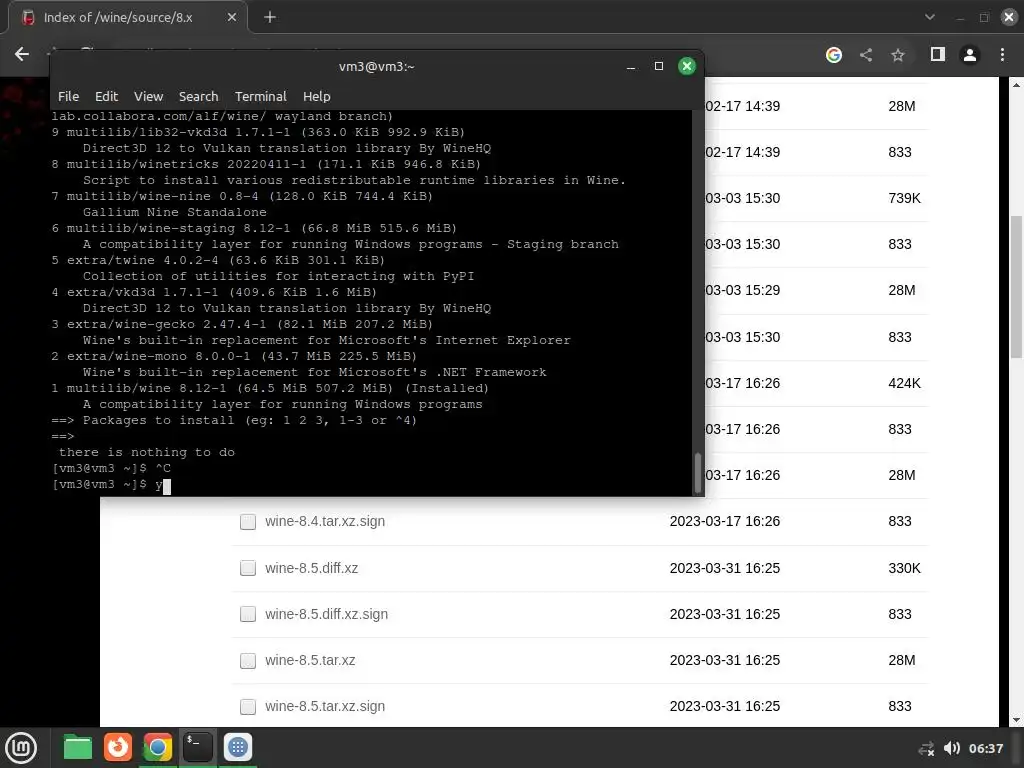This screenshot has width=1024, height=768.
Task: Click the terminal prompt line with 'y'
Action: click(x=111, y=485)
